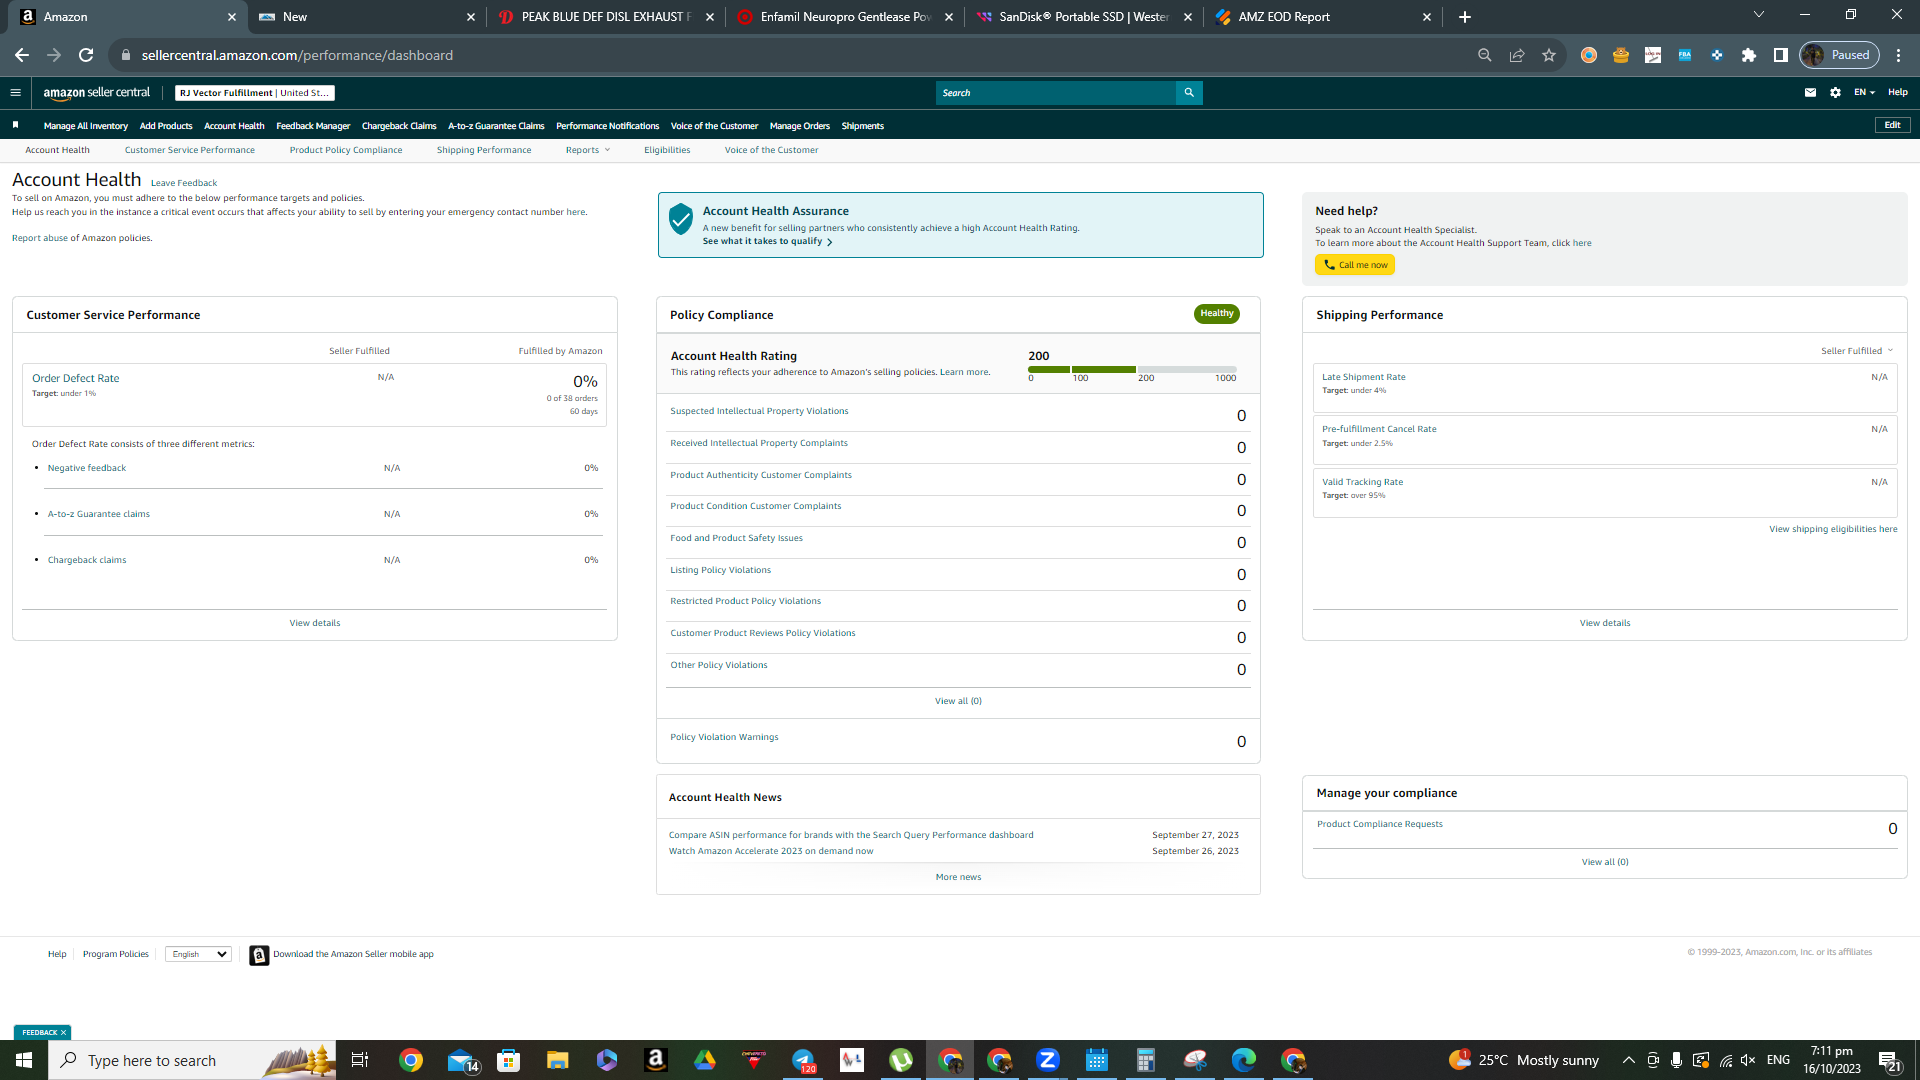
Task: Click the Healthy status badge
Action: 1216,314
